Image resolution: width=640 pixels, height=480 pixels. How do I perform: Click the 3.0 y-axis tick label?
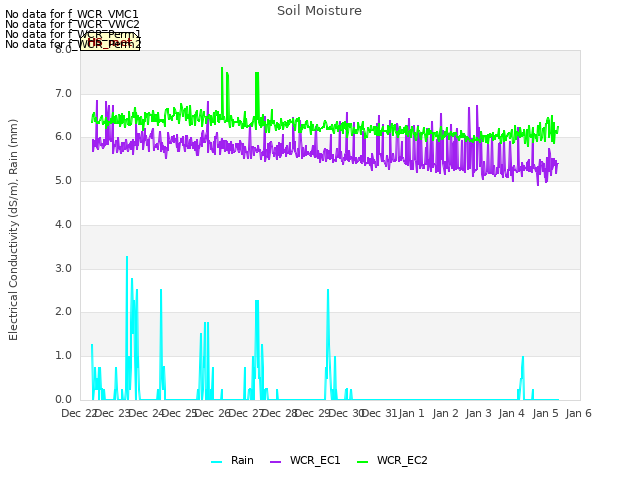coord(63,268)
